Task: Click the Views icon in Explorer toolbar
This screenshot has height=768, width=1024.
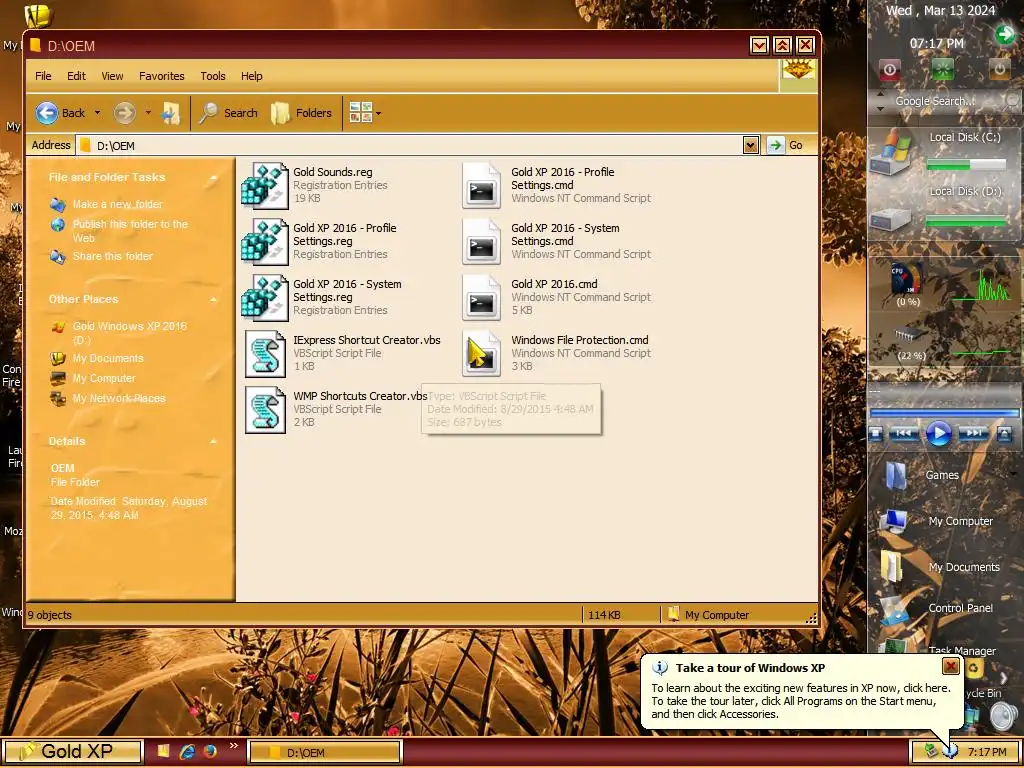Action: point(360,113)
